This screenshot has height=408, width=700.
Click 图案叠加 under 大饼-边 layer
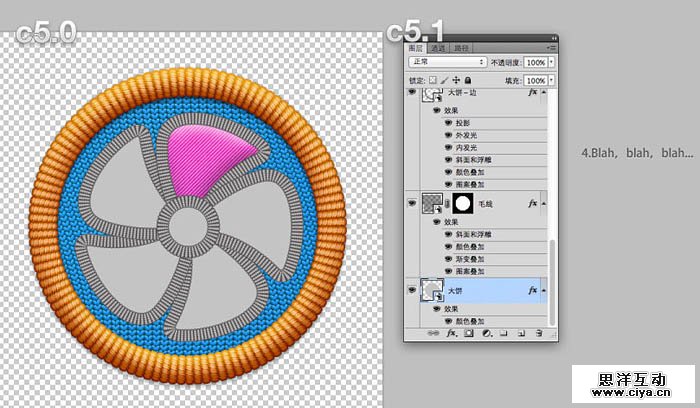470,184
